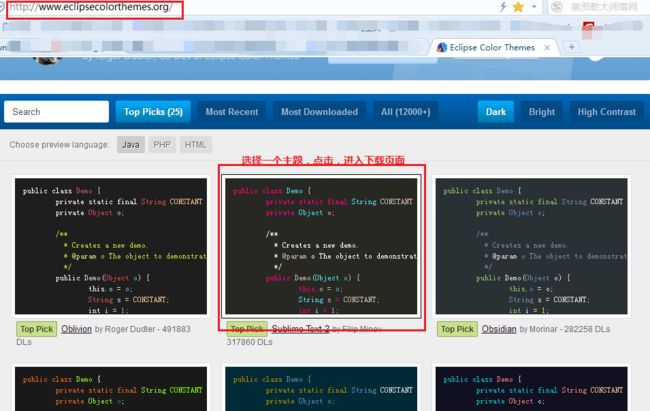Click the theme Search field
650x411 pixels.
tap(56, 112)
